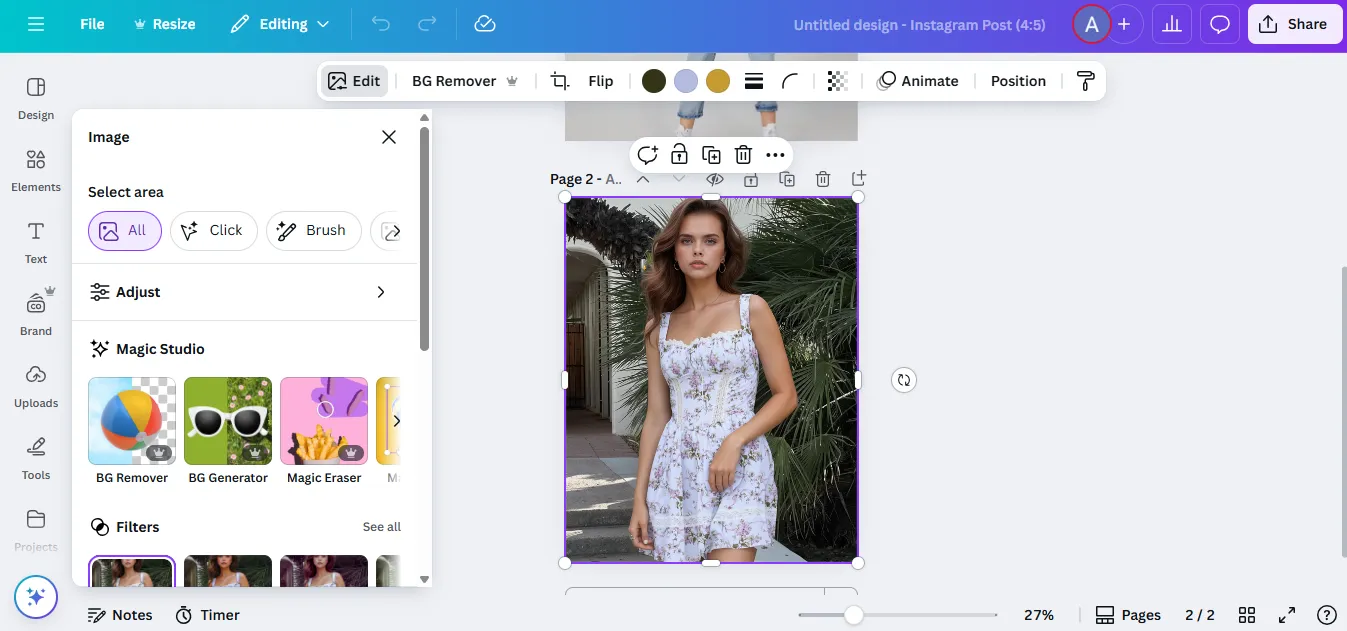Open the Elements tab in the sidebar
This screenshot has height=631, width=1347.
coord(36,170)
